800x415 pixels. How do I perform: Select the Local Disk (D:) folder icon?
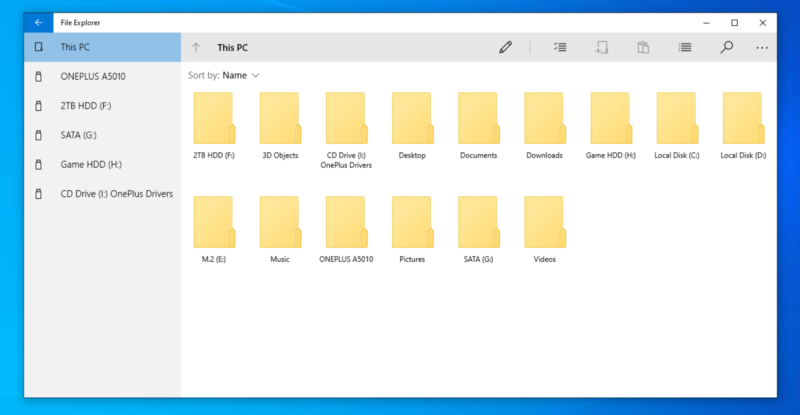pyautogui.click(x=743, y=118)
